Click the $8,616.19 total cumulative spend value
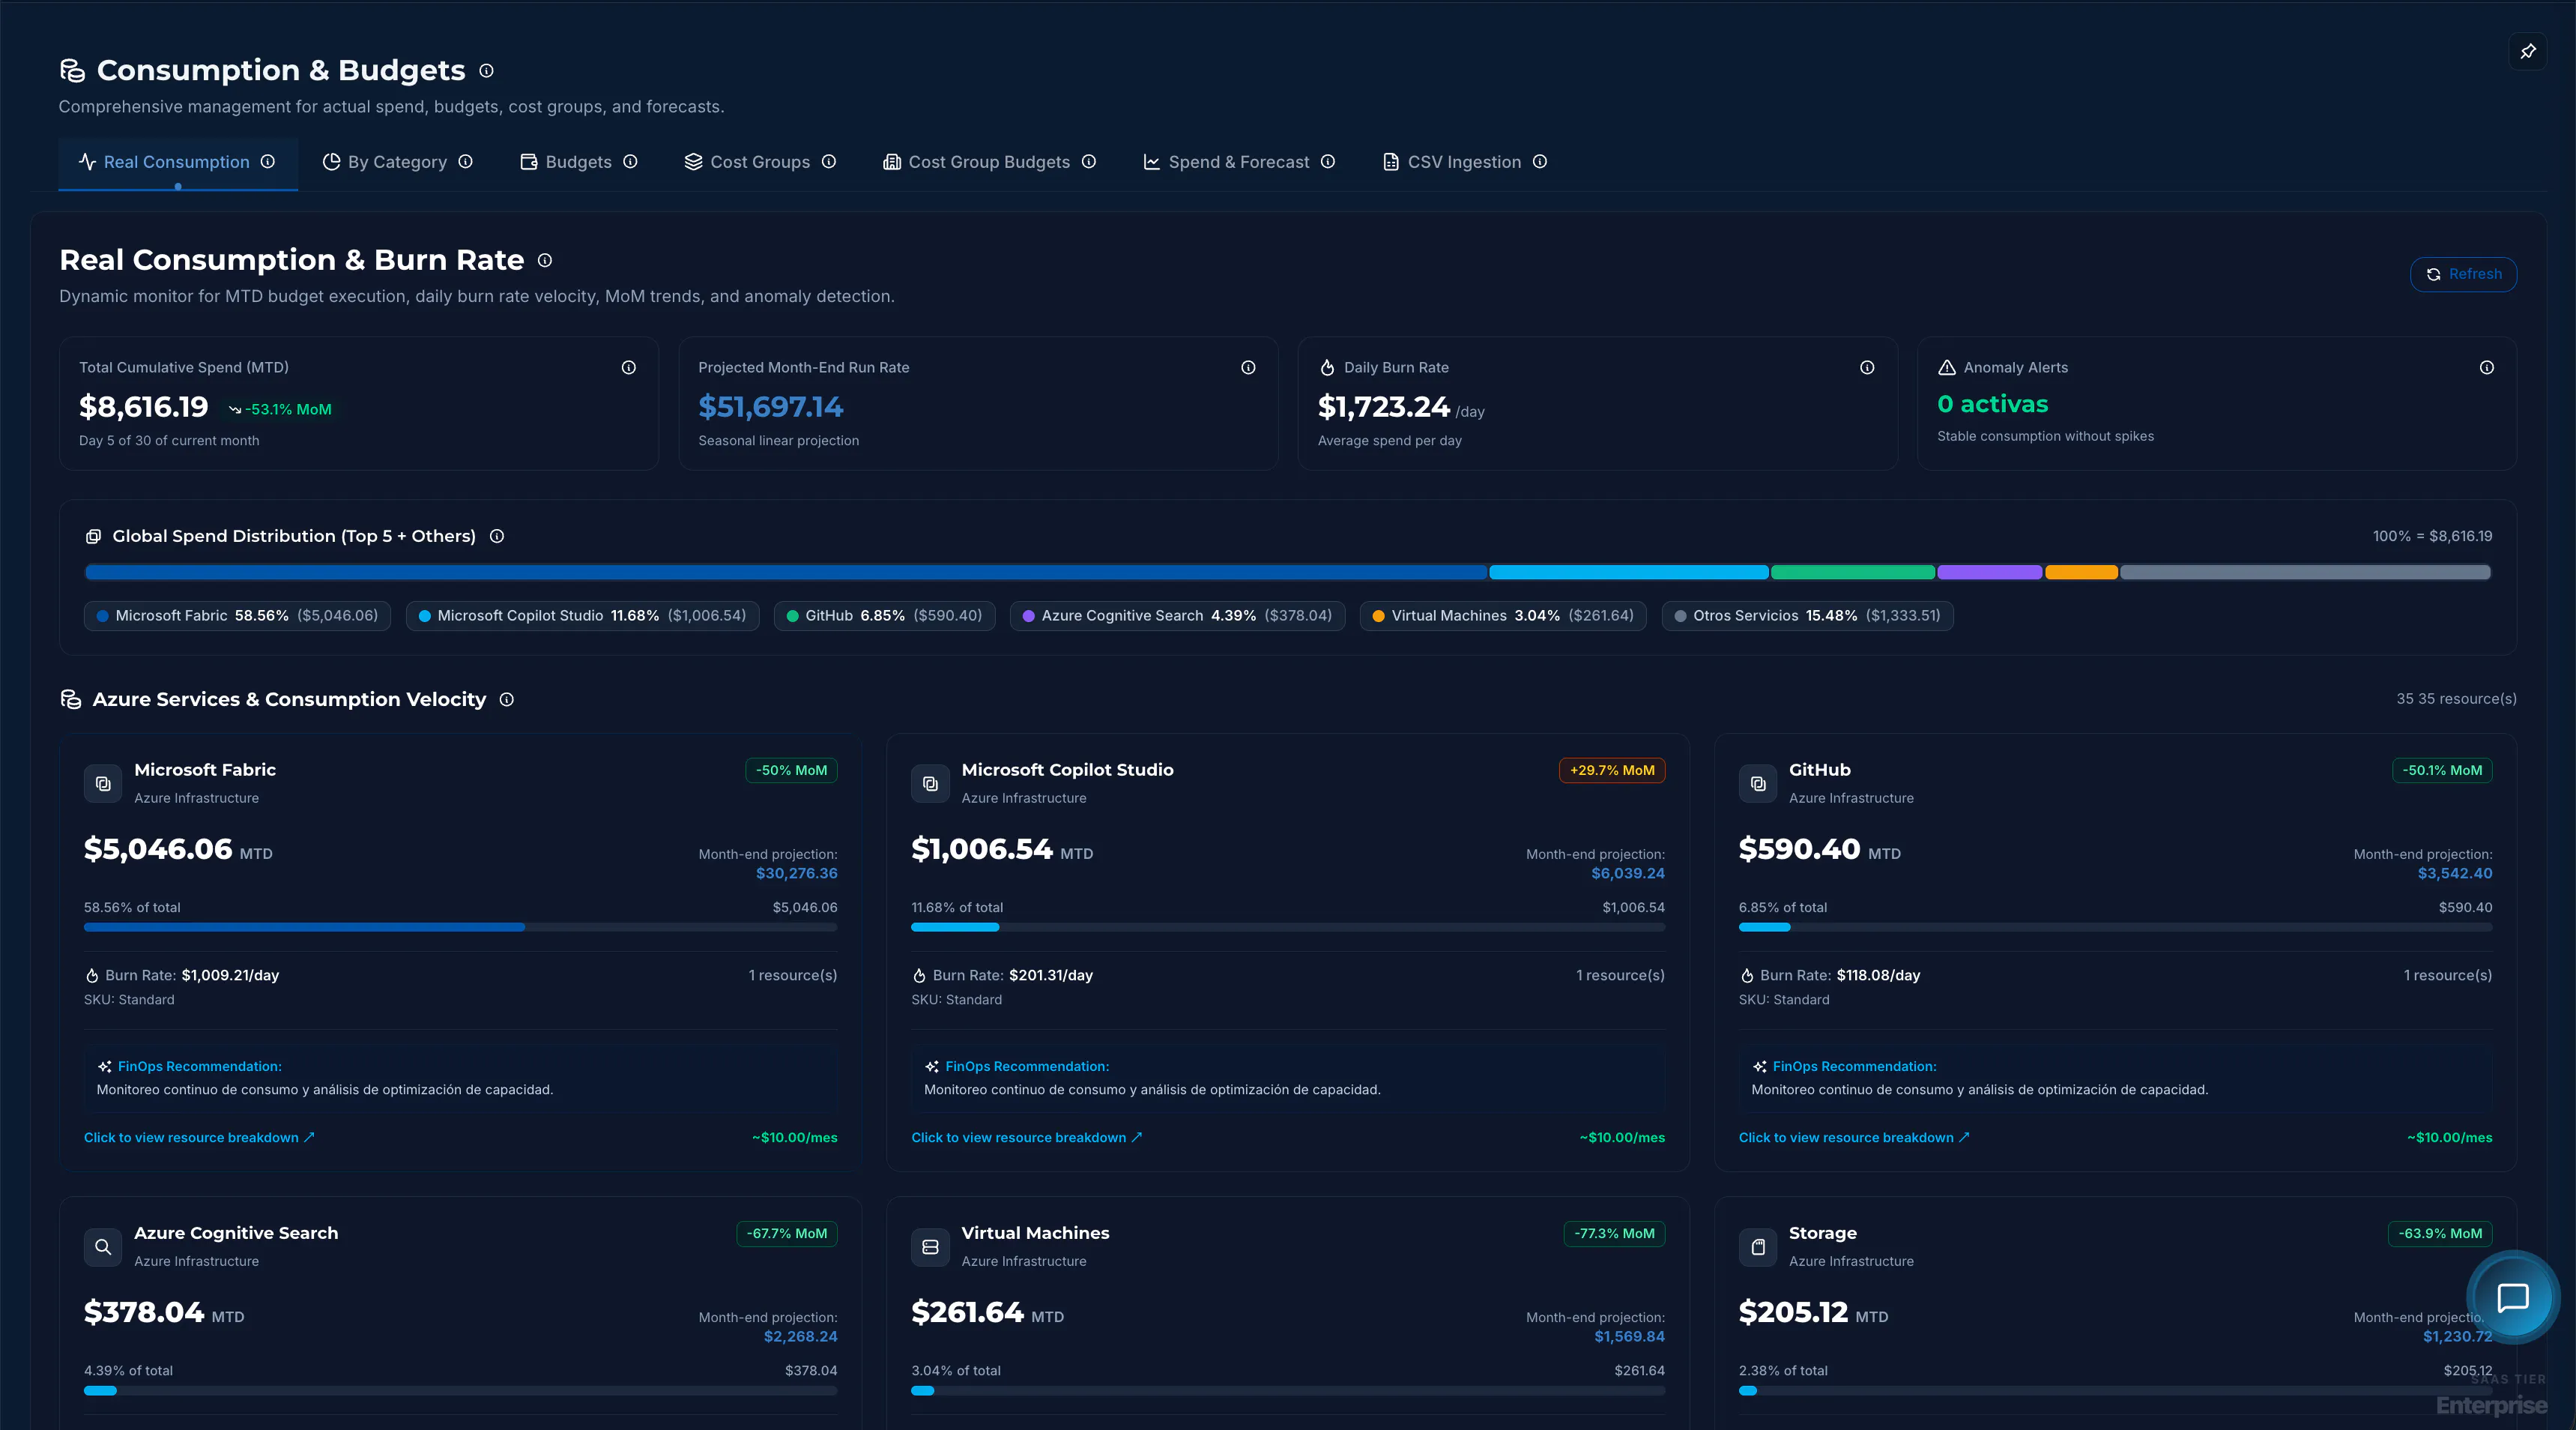2576x1430 pixels. point(144,407)
